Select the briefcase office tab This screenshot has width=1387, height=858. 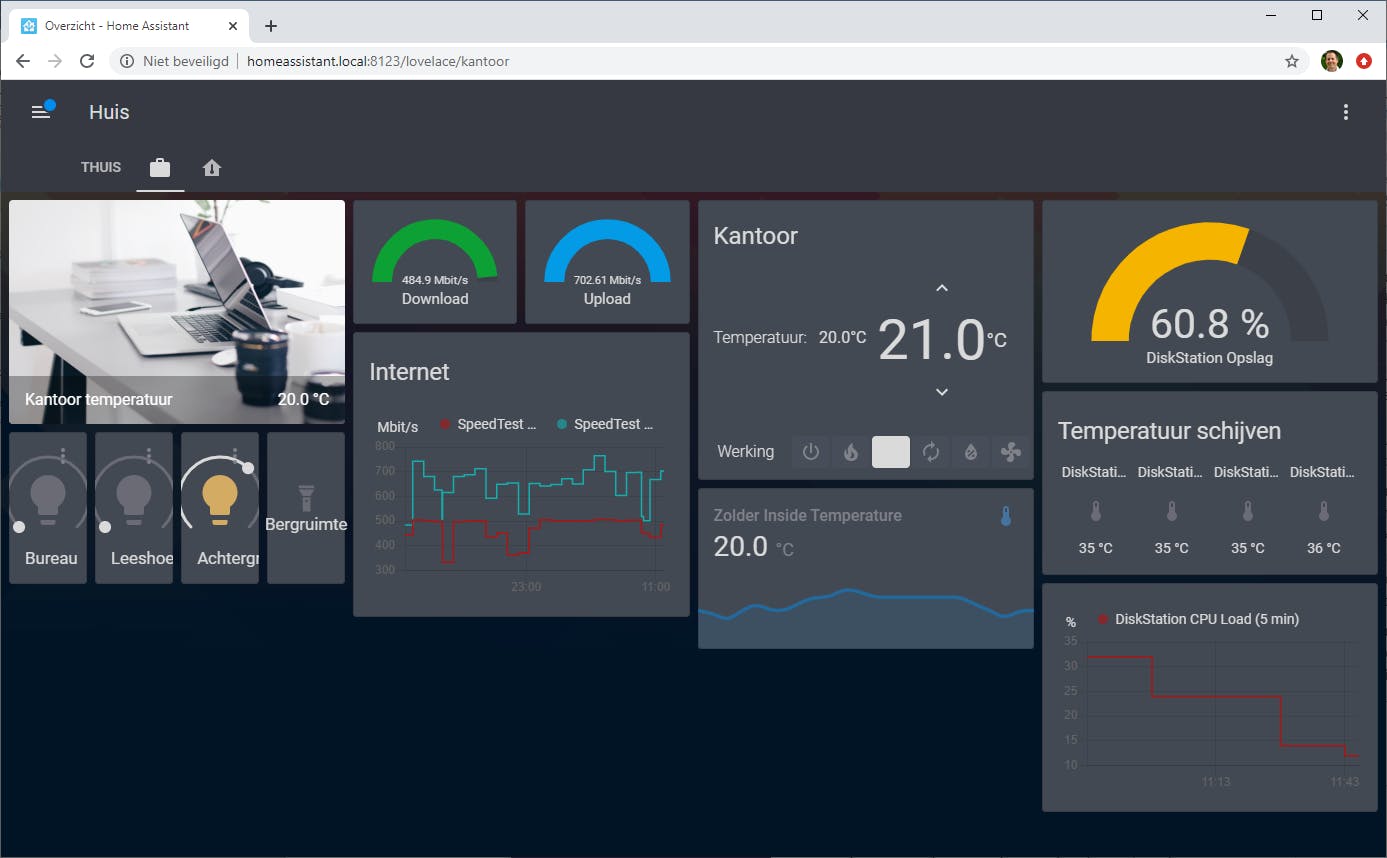tap(160, 168)
